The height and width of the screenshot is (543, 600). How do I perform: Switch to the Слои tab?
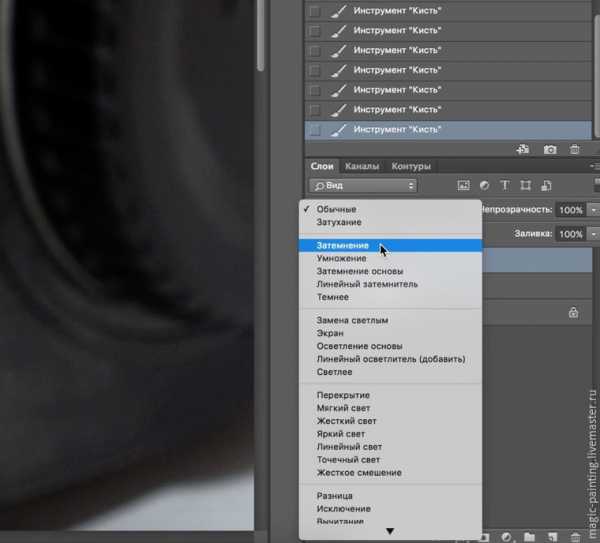pos(322,166)
